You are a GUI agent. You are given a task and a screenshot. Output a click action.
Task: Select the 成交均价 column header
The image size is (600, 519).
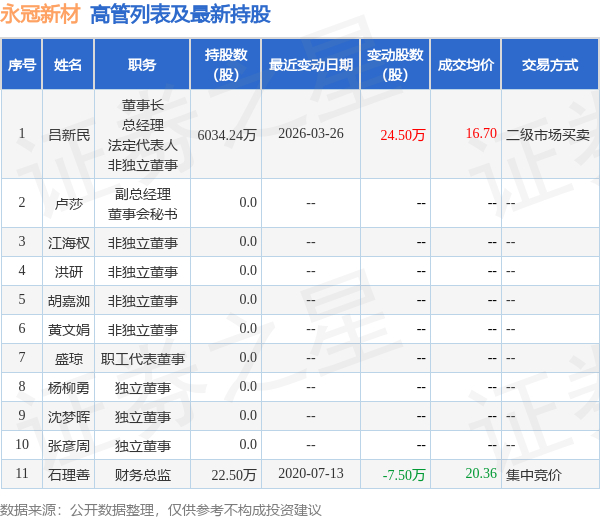point(466,64)
